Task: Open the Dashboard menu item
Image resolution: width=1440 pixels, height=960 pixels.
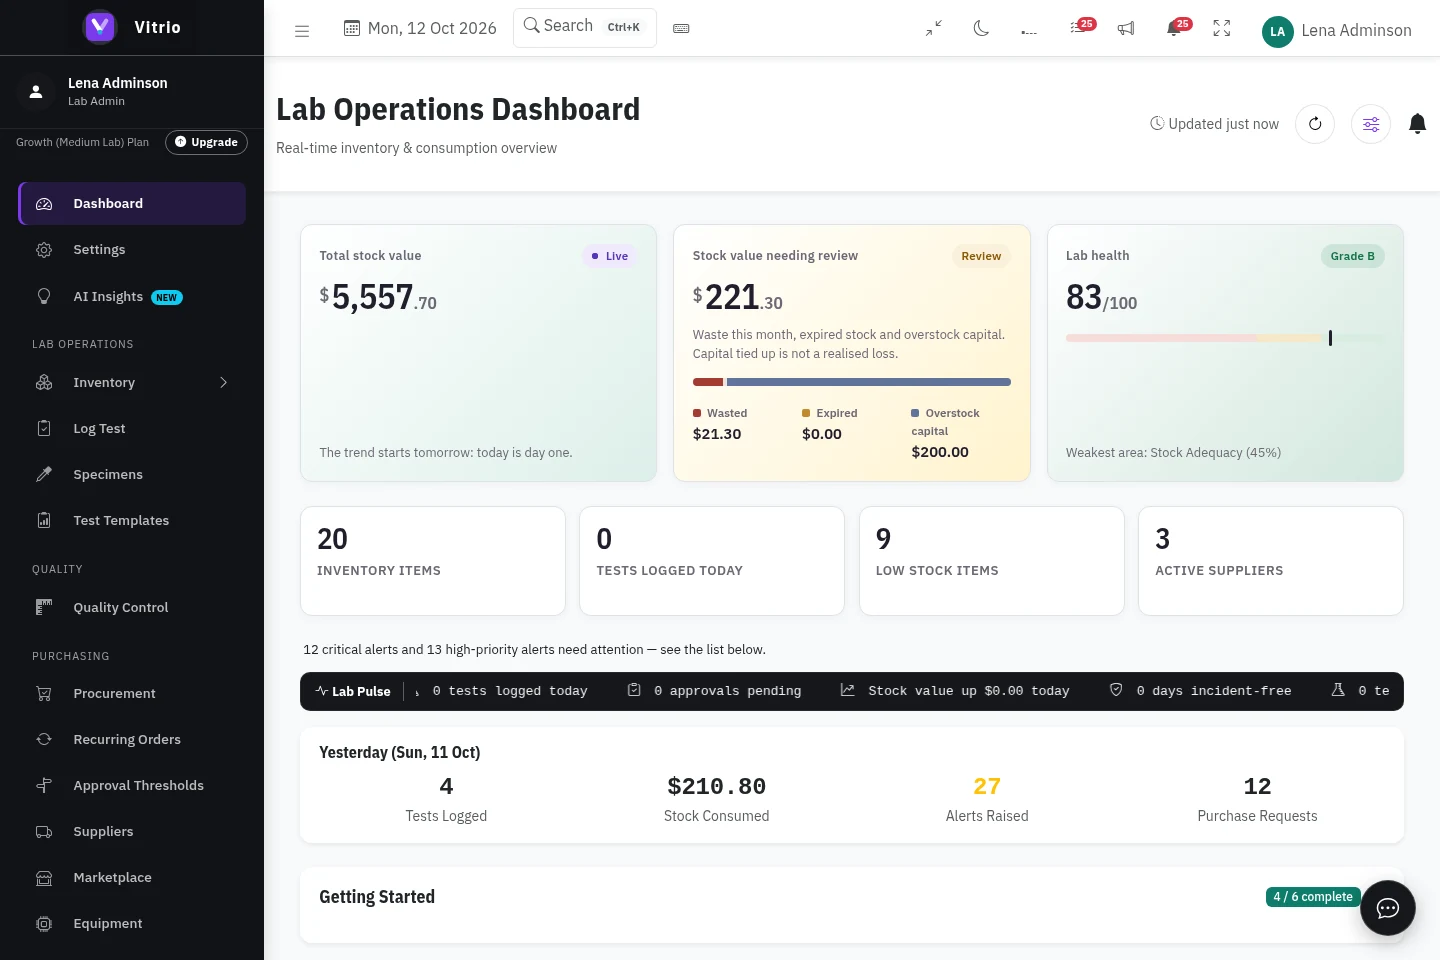Action: coord(132,203)
